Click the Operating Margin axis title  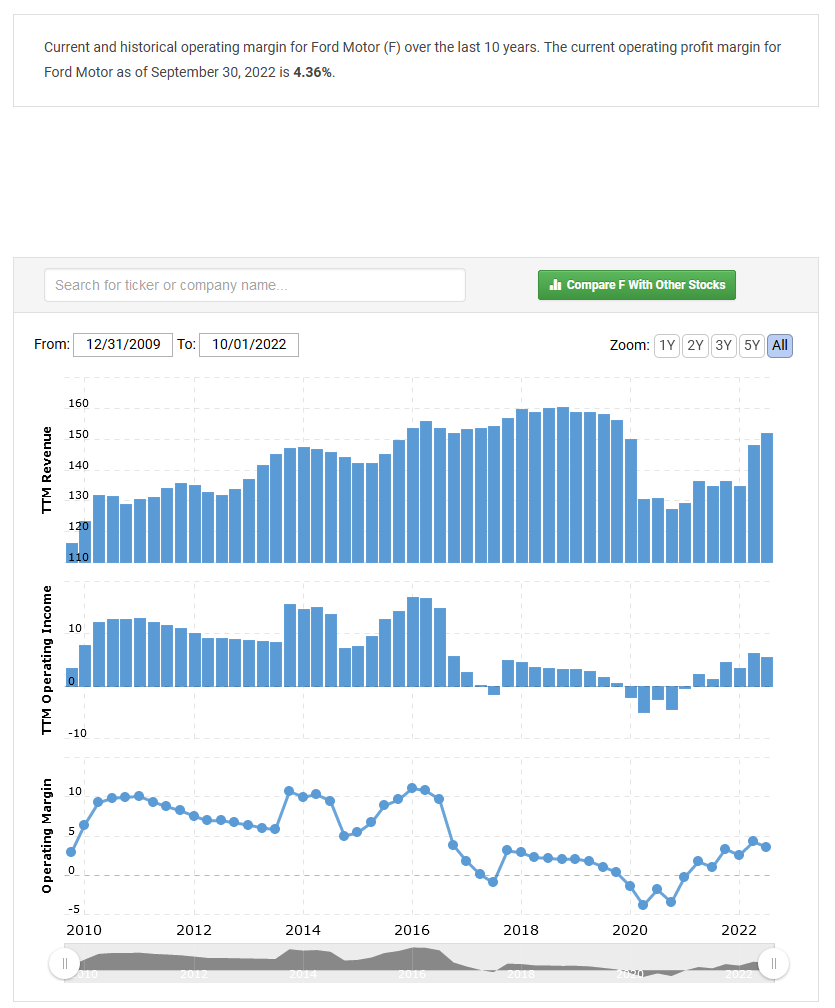(46, 836)
